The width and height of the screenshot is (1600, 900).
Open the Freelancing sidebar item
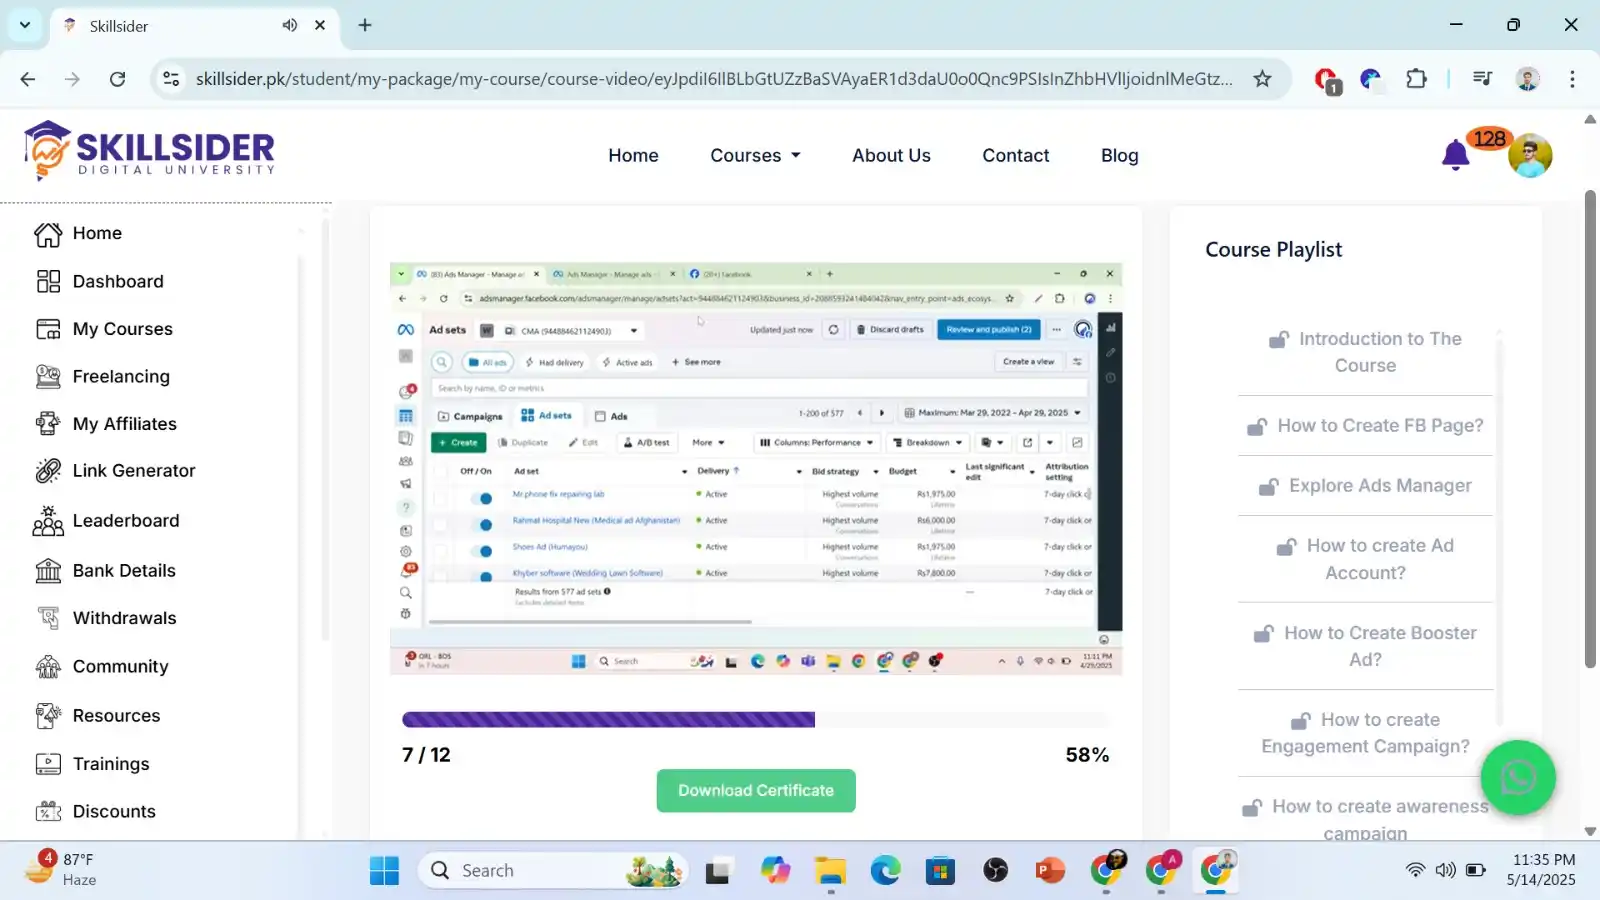click(103, 376)
